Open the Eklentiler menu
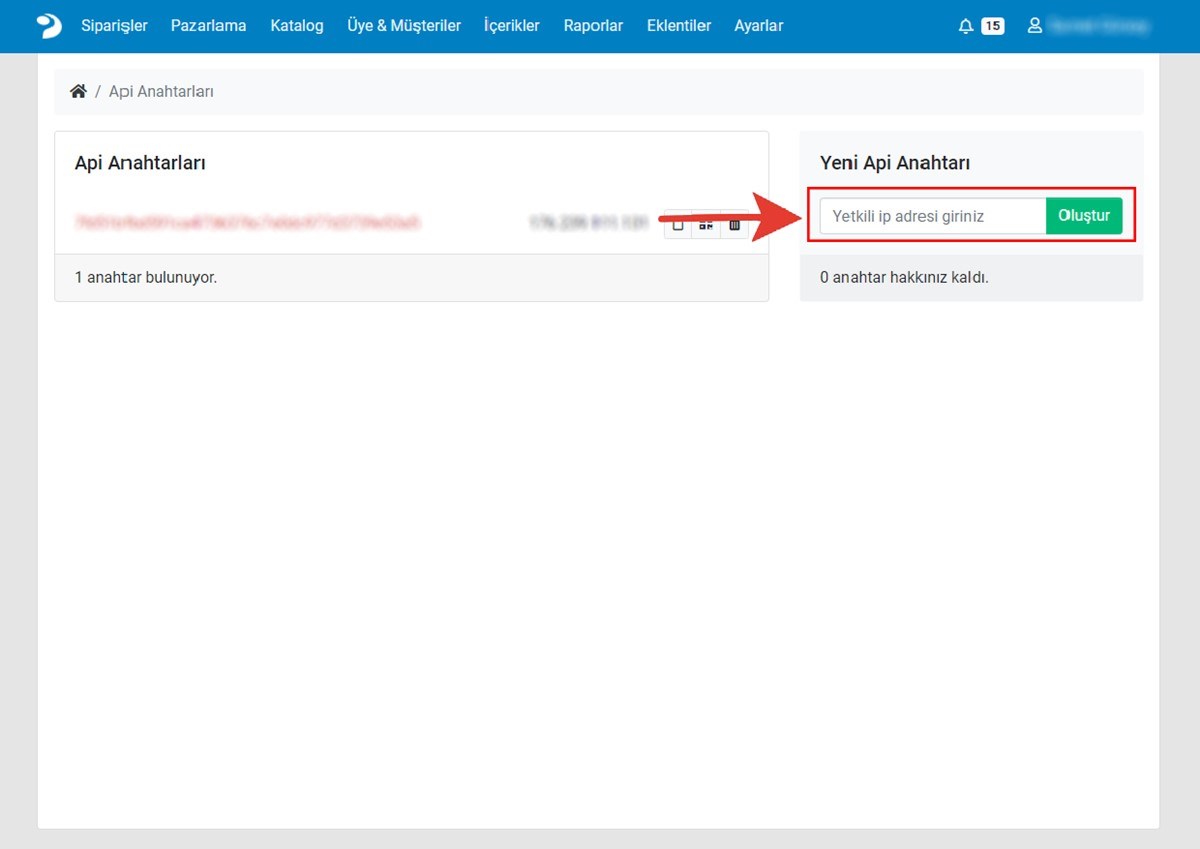 679,26
